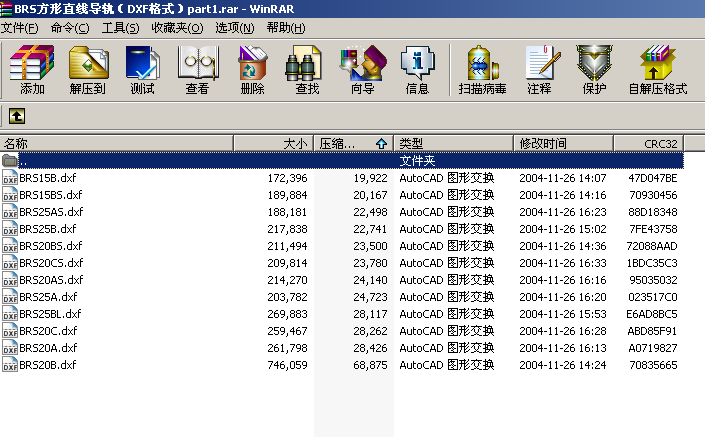Click CRC32 value 47D047BE
705x437 pixels.
[653, 178]
